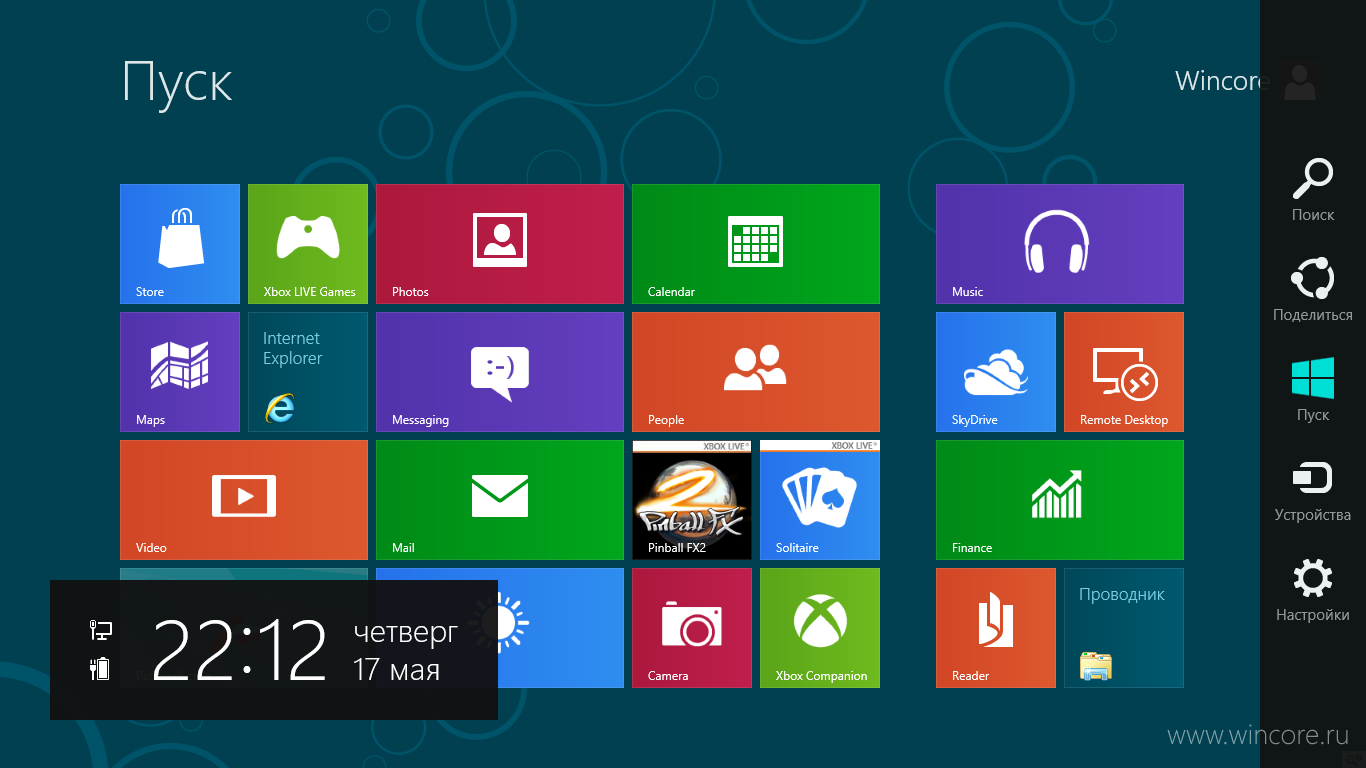Open the Проводник file explorer tile
1366x768 pixels.
pos(1124,628)
